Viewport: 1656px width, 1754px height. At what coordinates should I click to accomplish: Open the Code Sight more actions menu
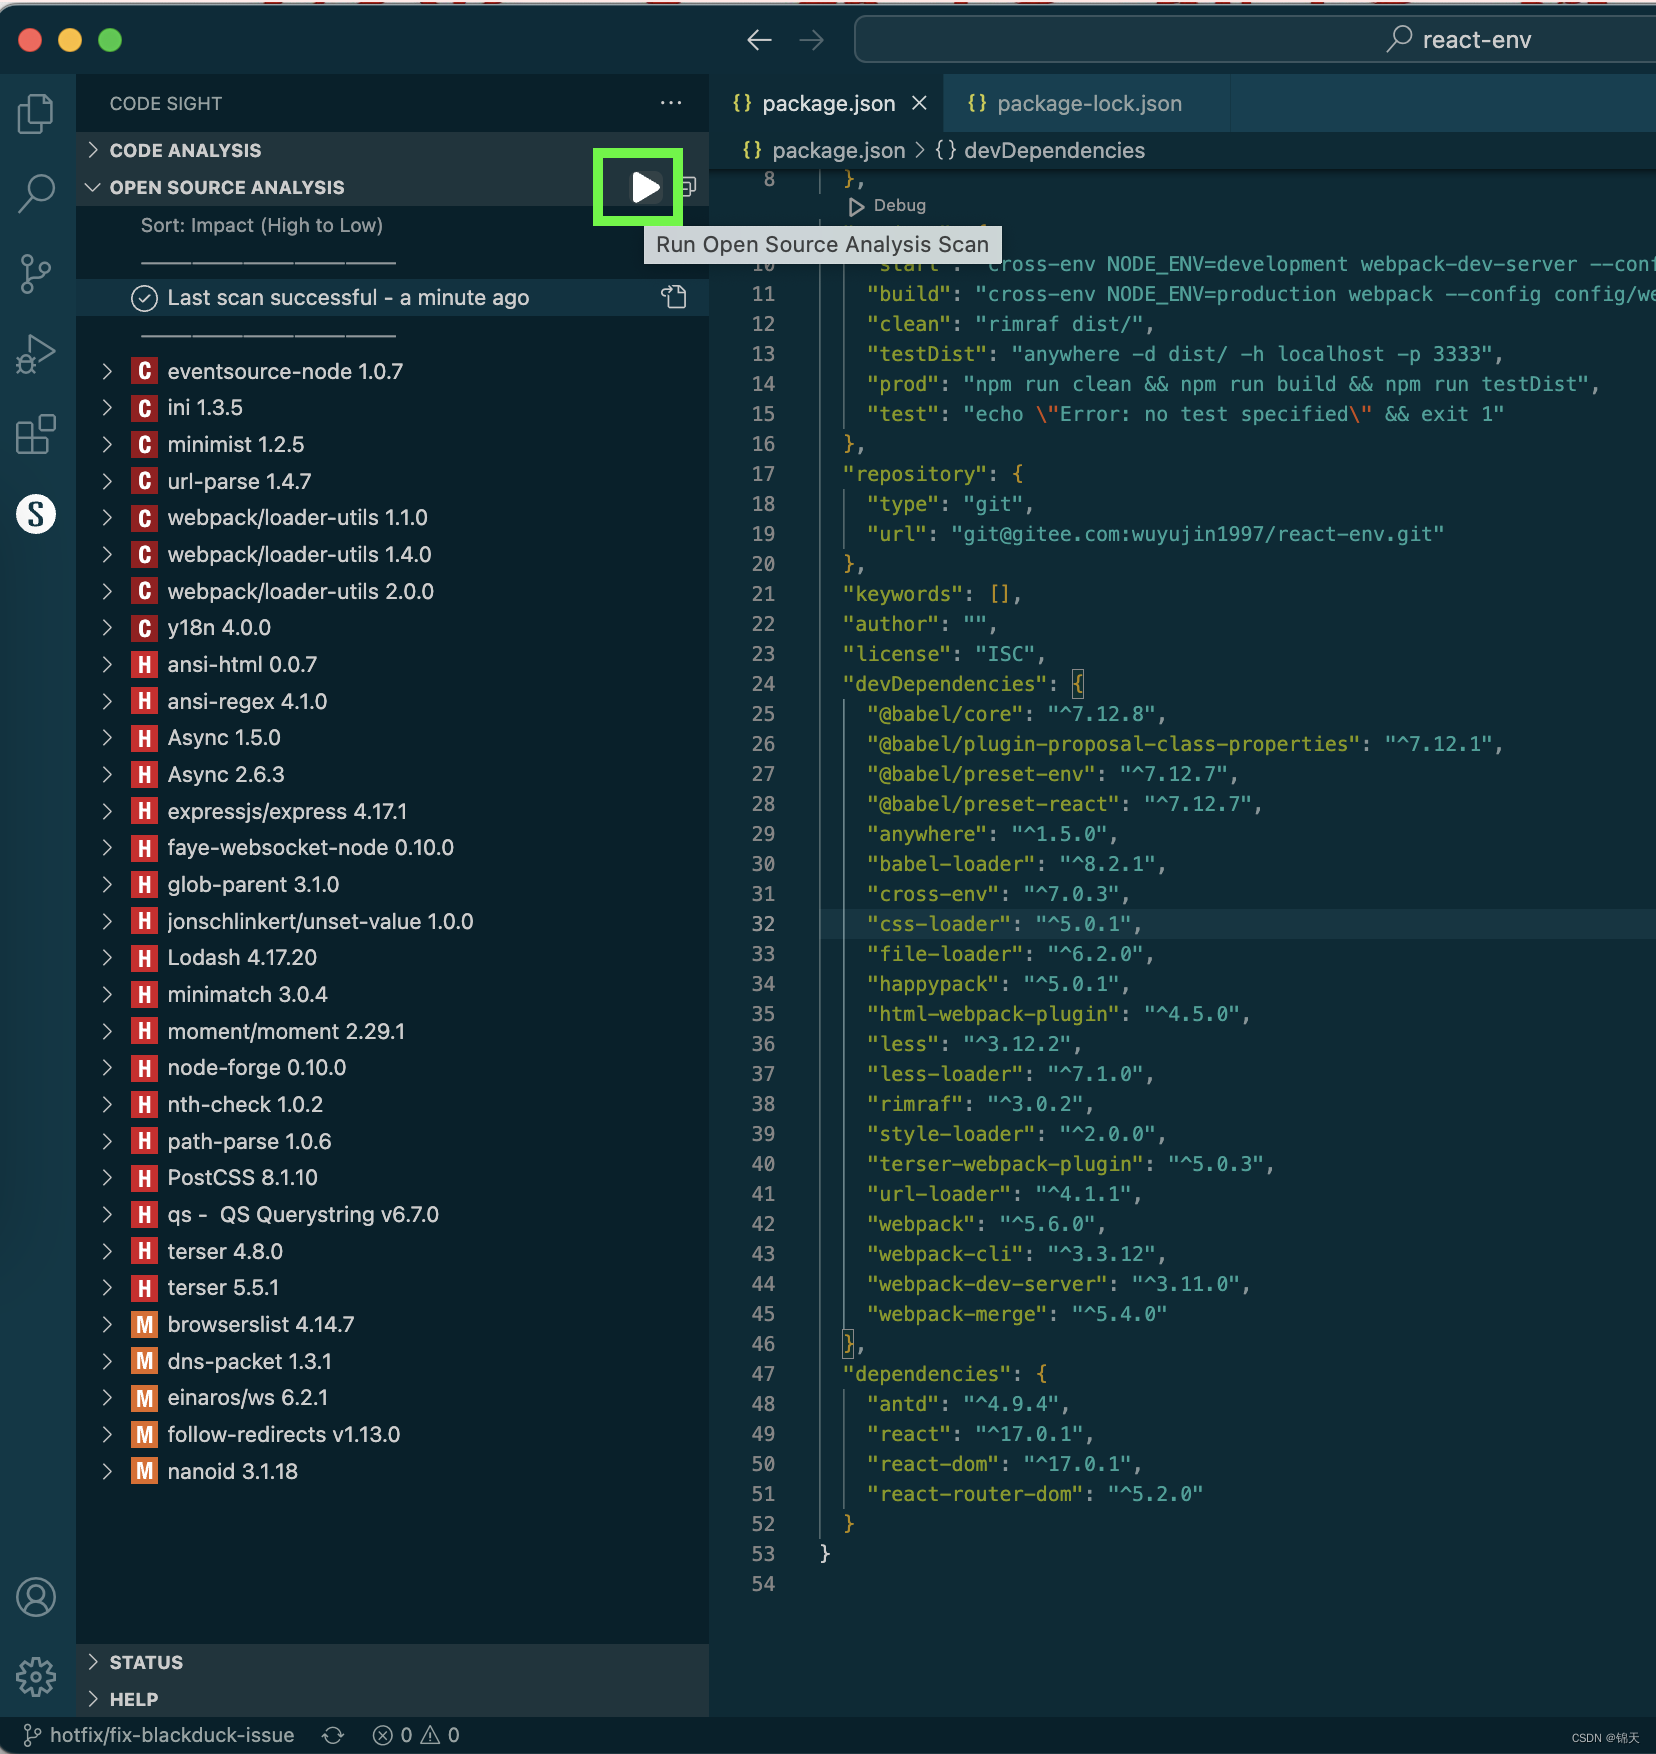[x=671, y=103]
